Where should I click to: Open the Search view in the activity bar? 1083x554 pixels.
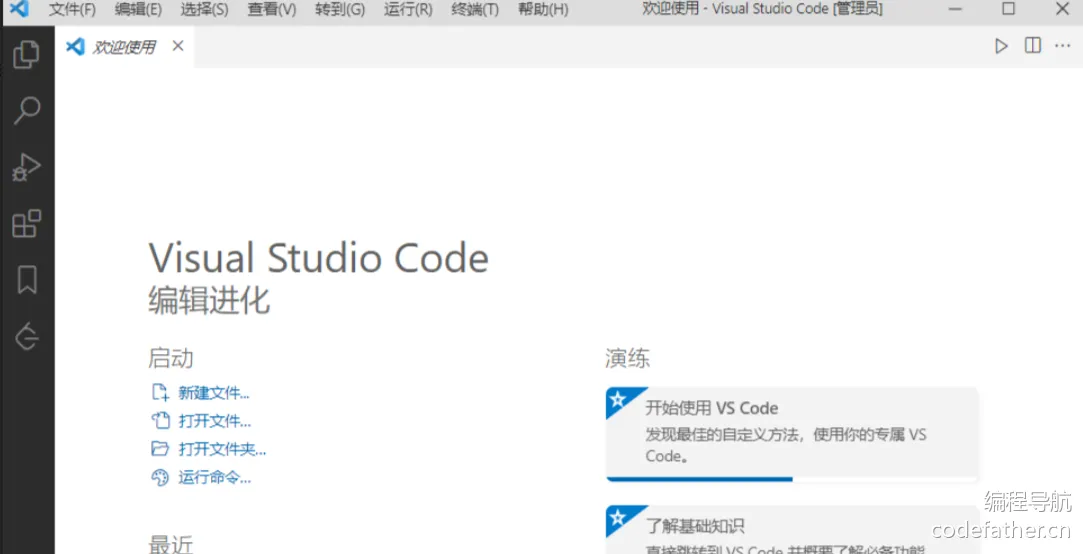26,111
